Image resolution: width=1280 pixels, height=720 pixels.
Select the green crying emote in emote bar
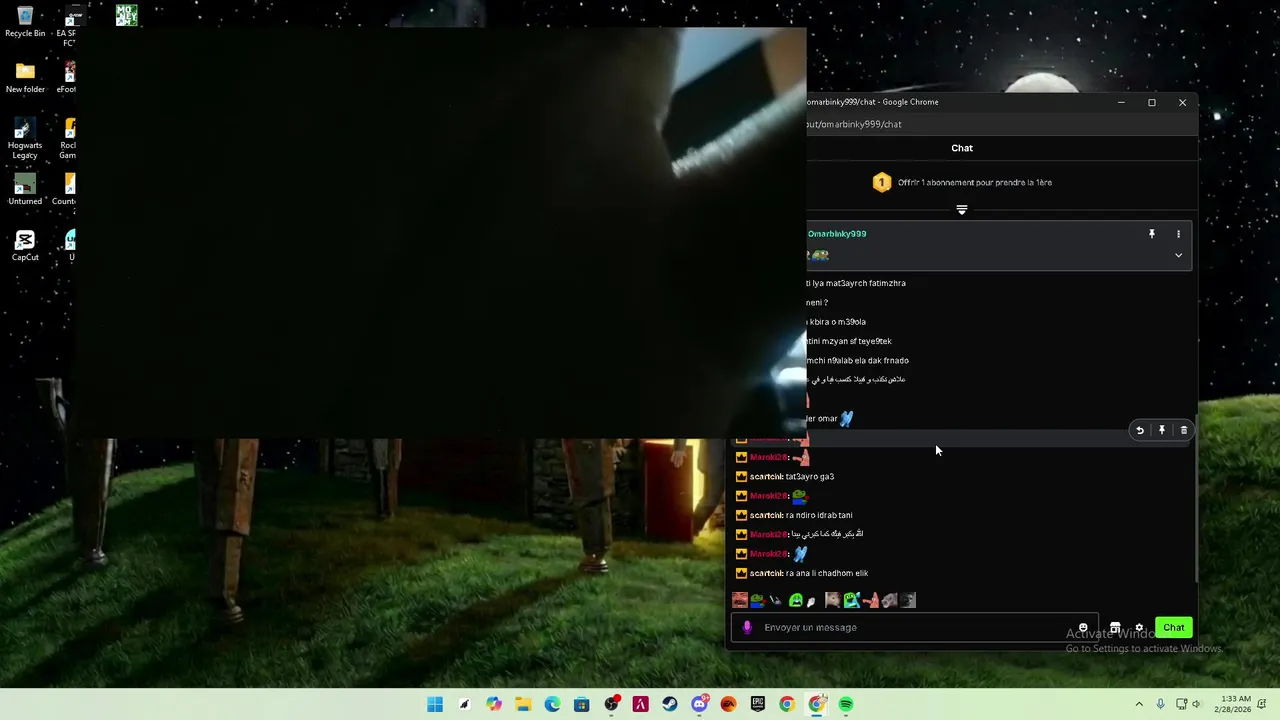[x=796, y=600]
